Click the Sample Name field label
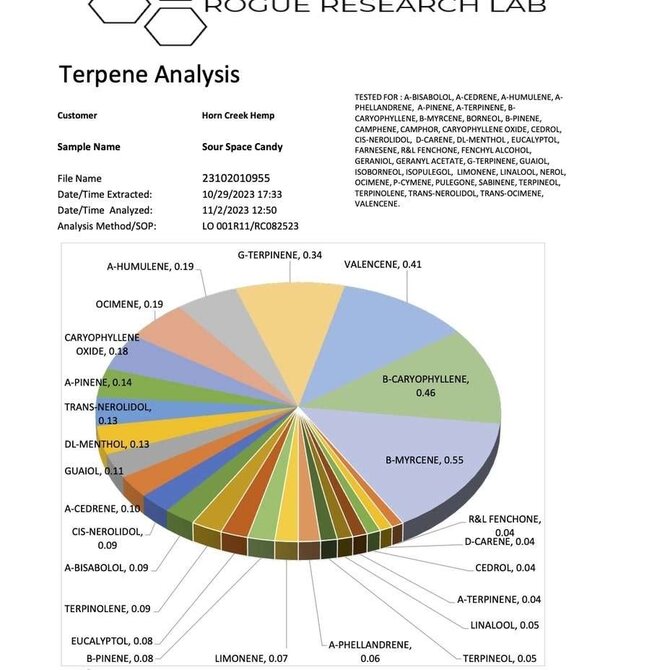 tap(88, 147)
